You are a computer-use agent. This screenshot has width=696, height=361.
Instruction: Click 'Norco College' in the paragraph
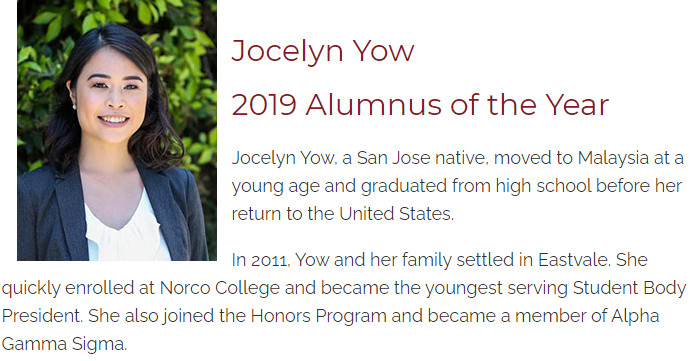(x=220, y=288)
